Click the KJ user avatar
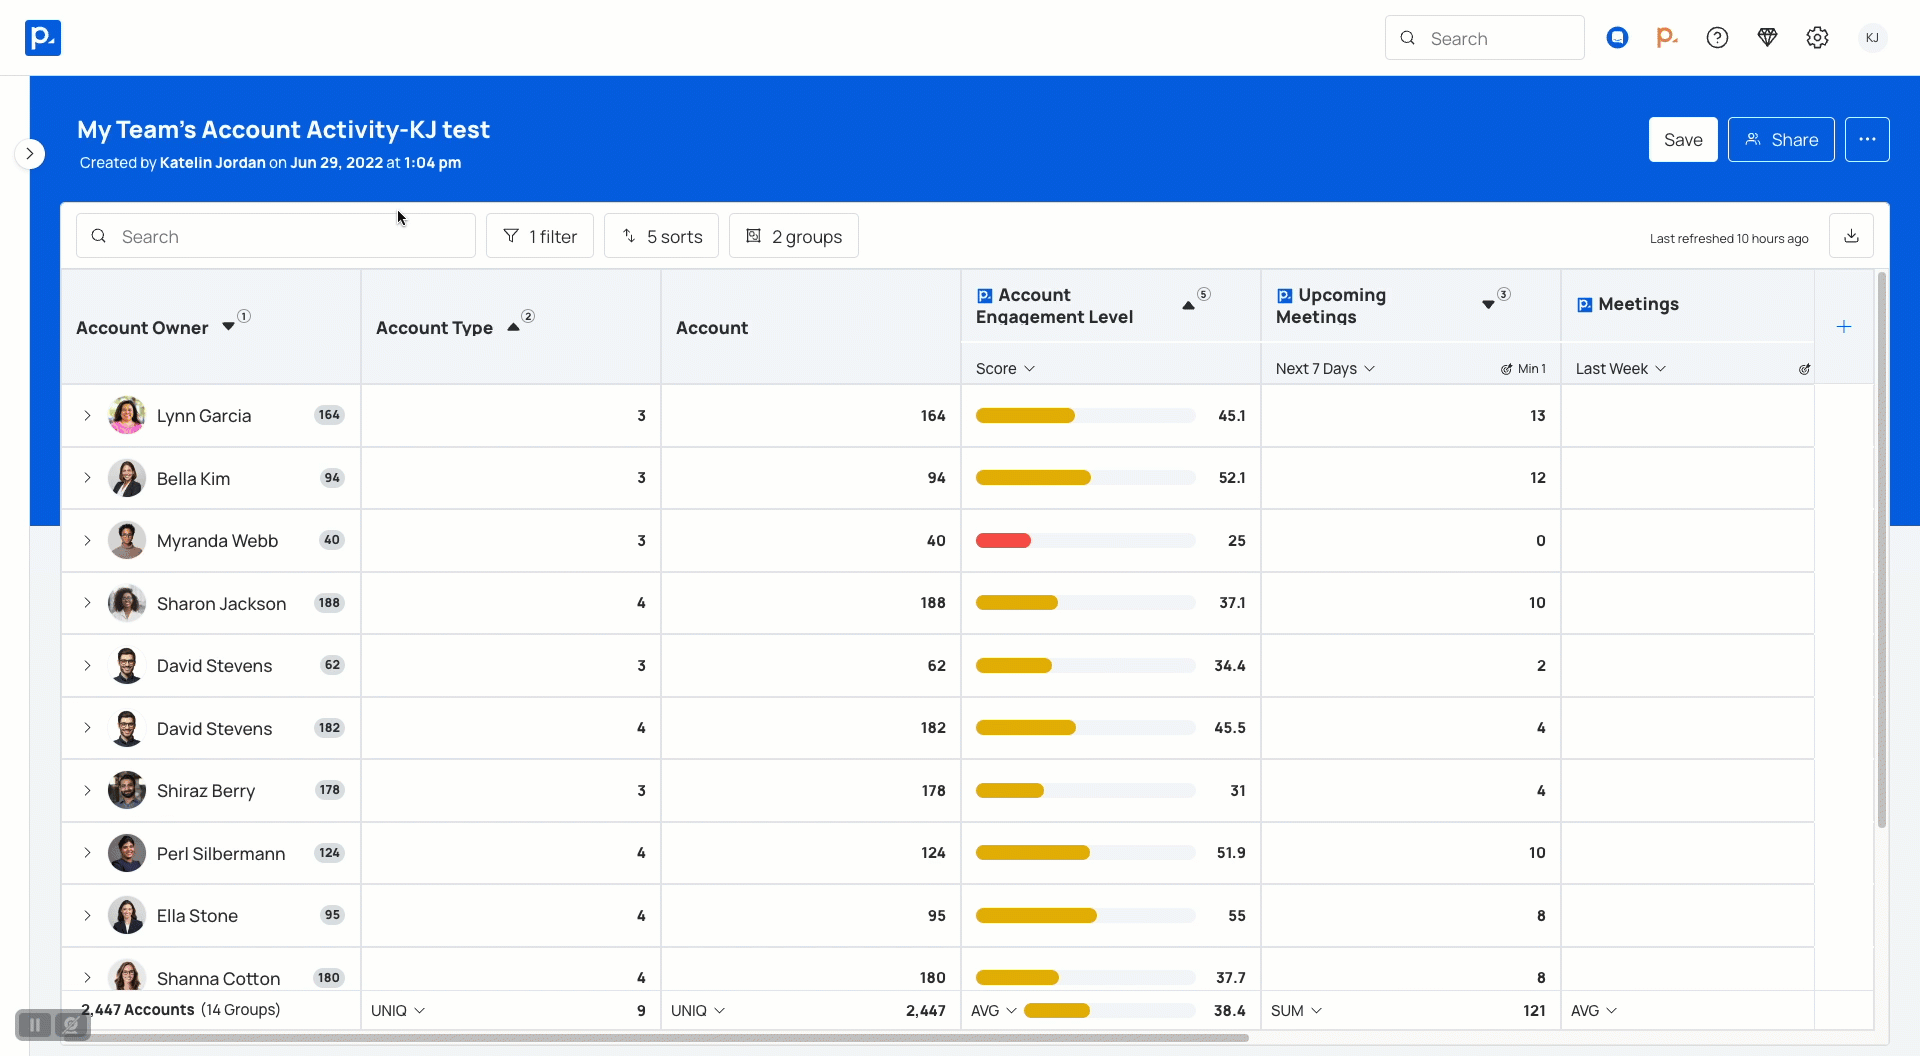This screenshot has width=1920, height=1056. (1872, 38)
